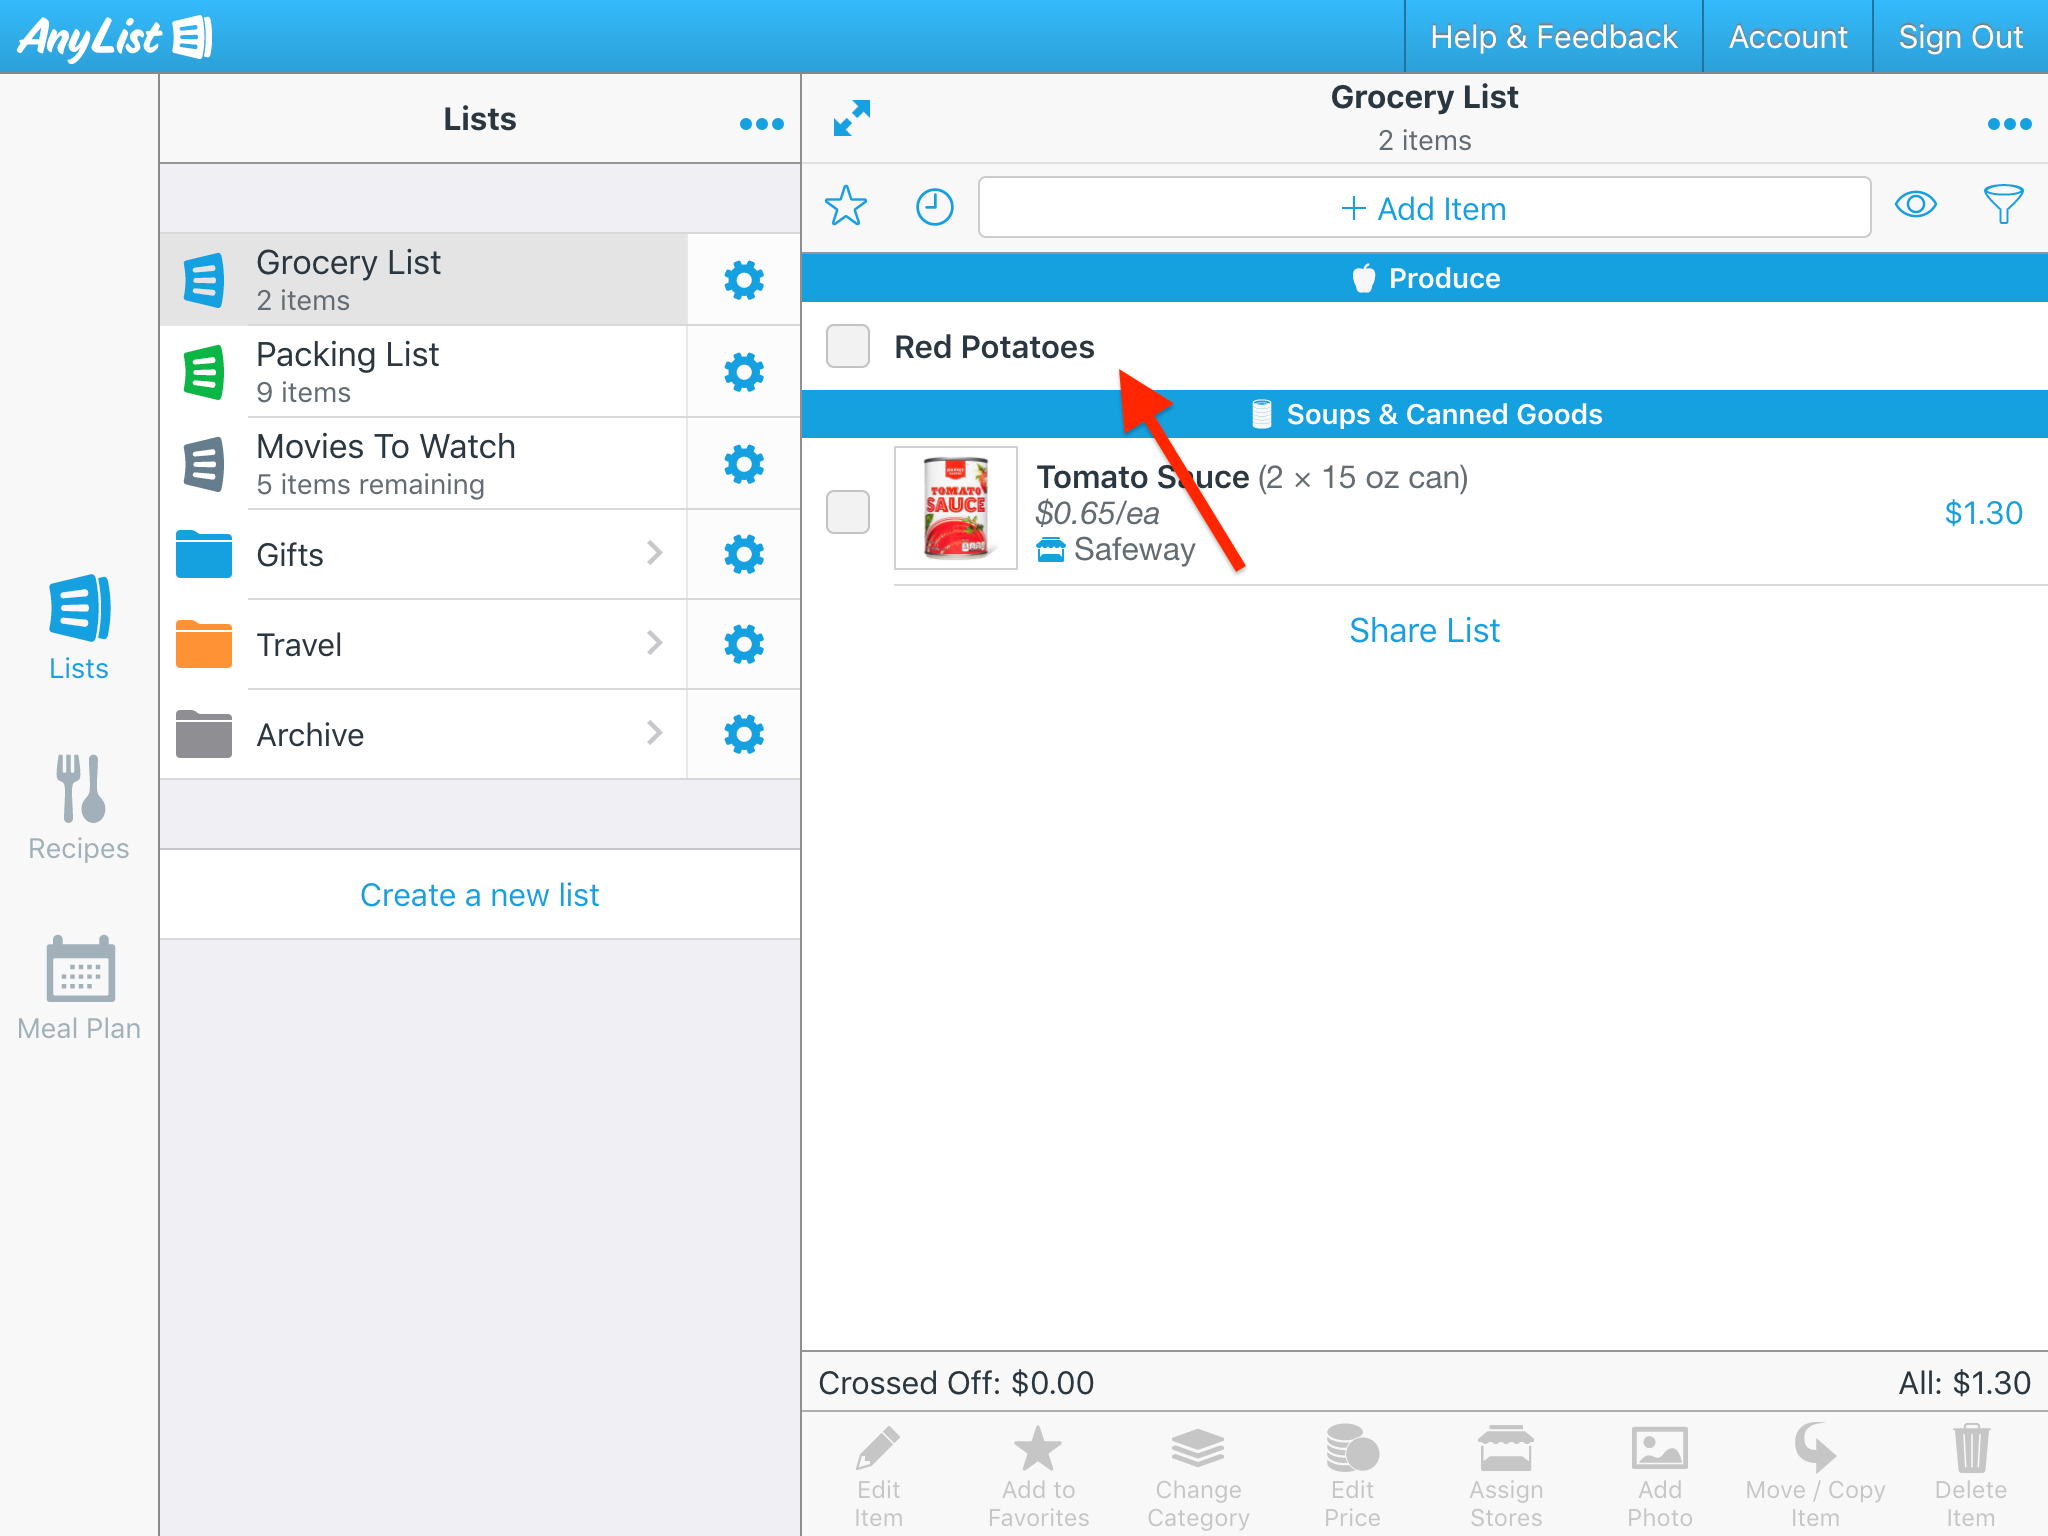This screenshot has height=1536, width=2048.
Task: Open recent items clock icon
Action: pyautogui.click(x=934, y=207)
